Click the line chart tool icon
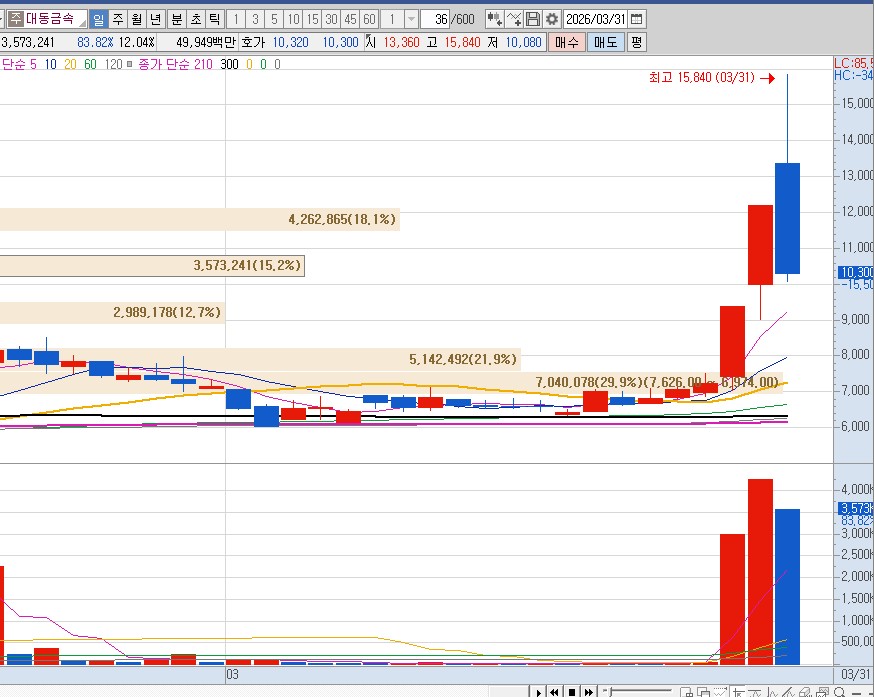This screenshot has height=697, width=874. [x=514, y=19]
